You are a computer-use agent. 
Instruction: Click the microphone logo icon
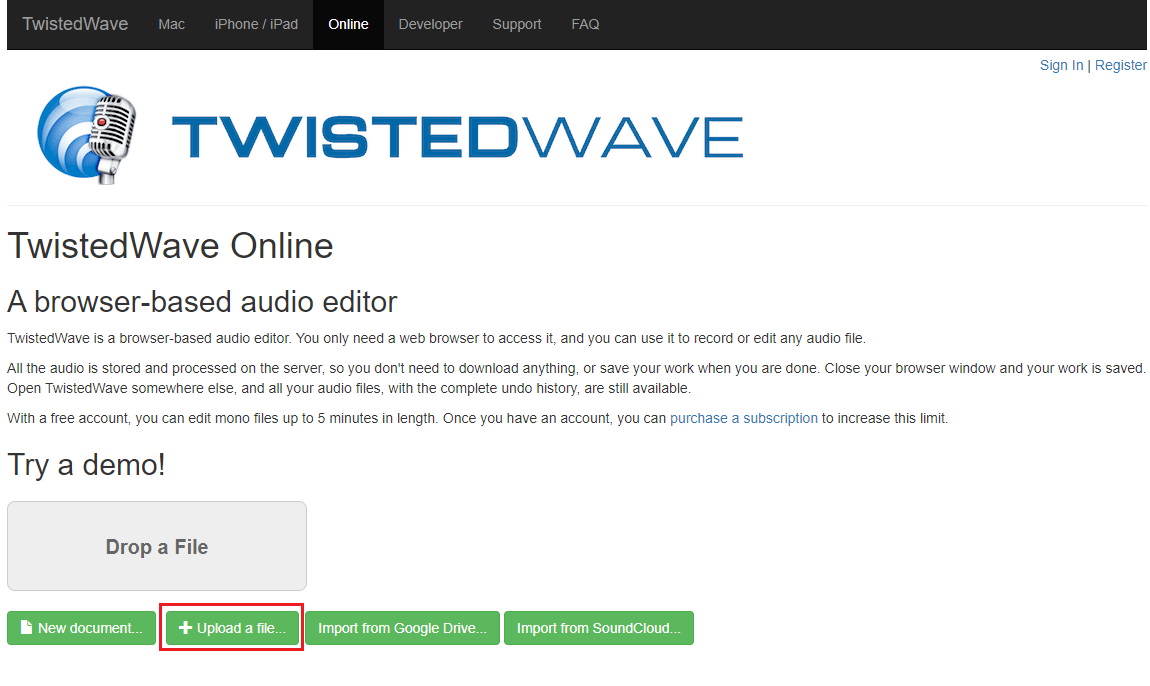click(x=87, y=135)
